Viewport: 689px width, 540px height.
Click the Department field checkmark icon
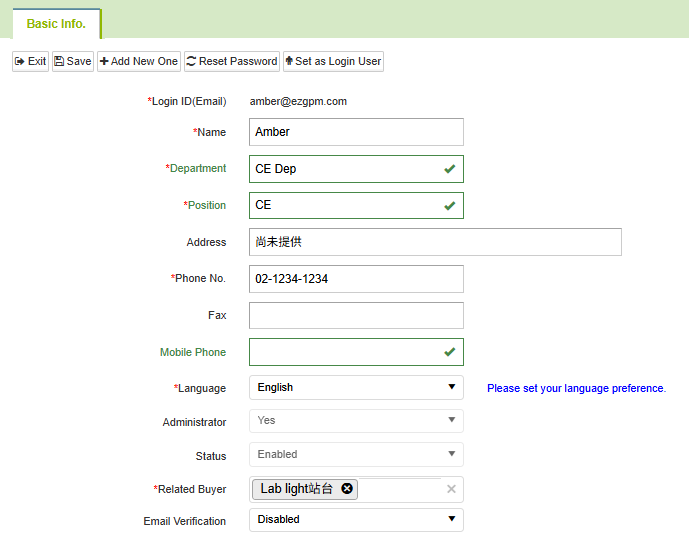coord(450,169)
